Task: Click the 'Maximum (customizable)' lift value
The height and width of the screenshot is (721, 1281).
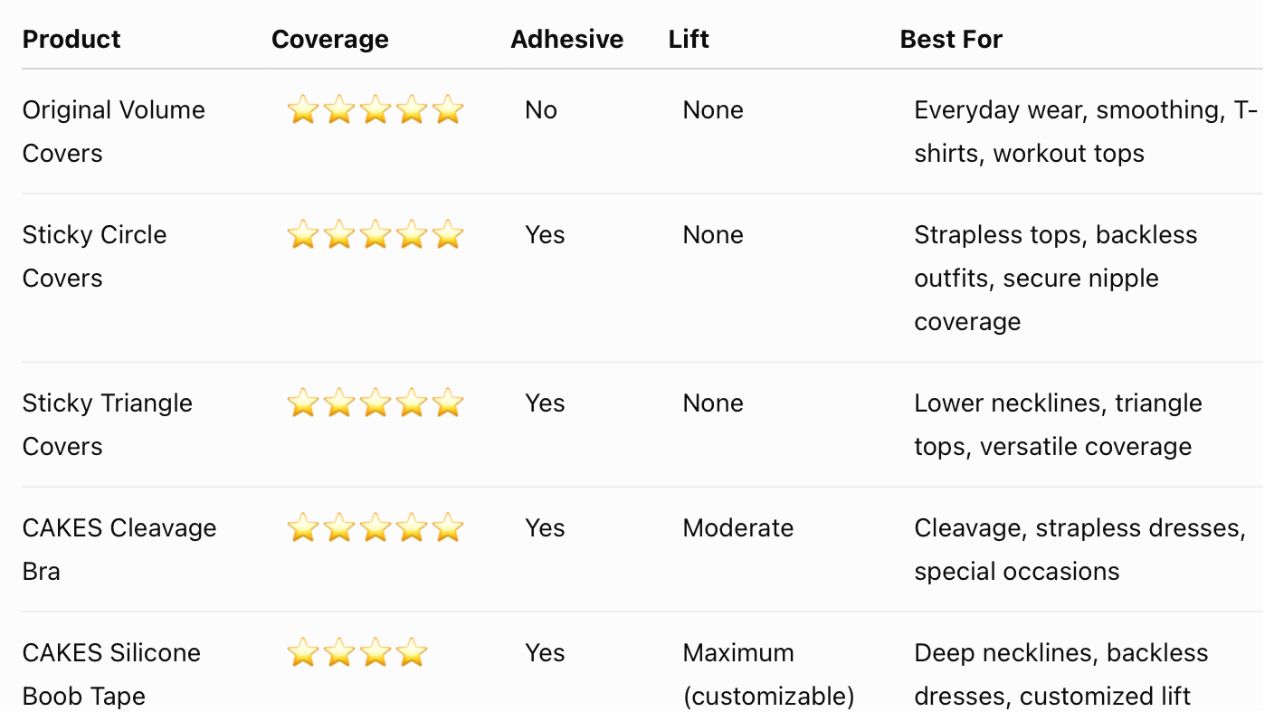Action: (x=769, y=674)
